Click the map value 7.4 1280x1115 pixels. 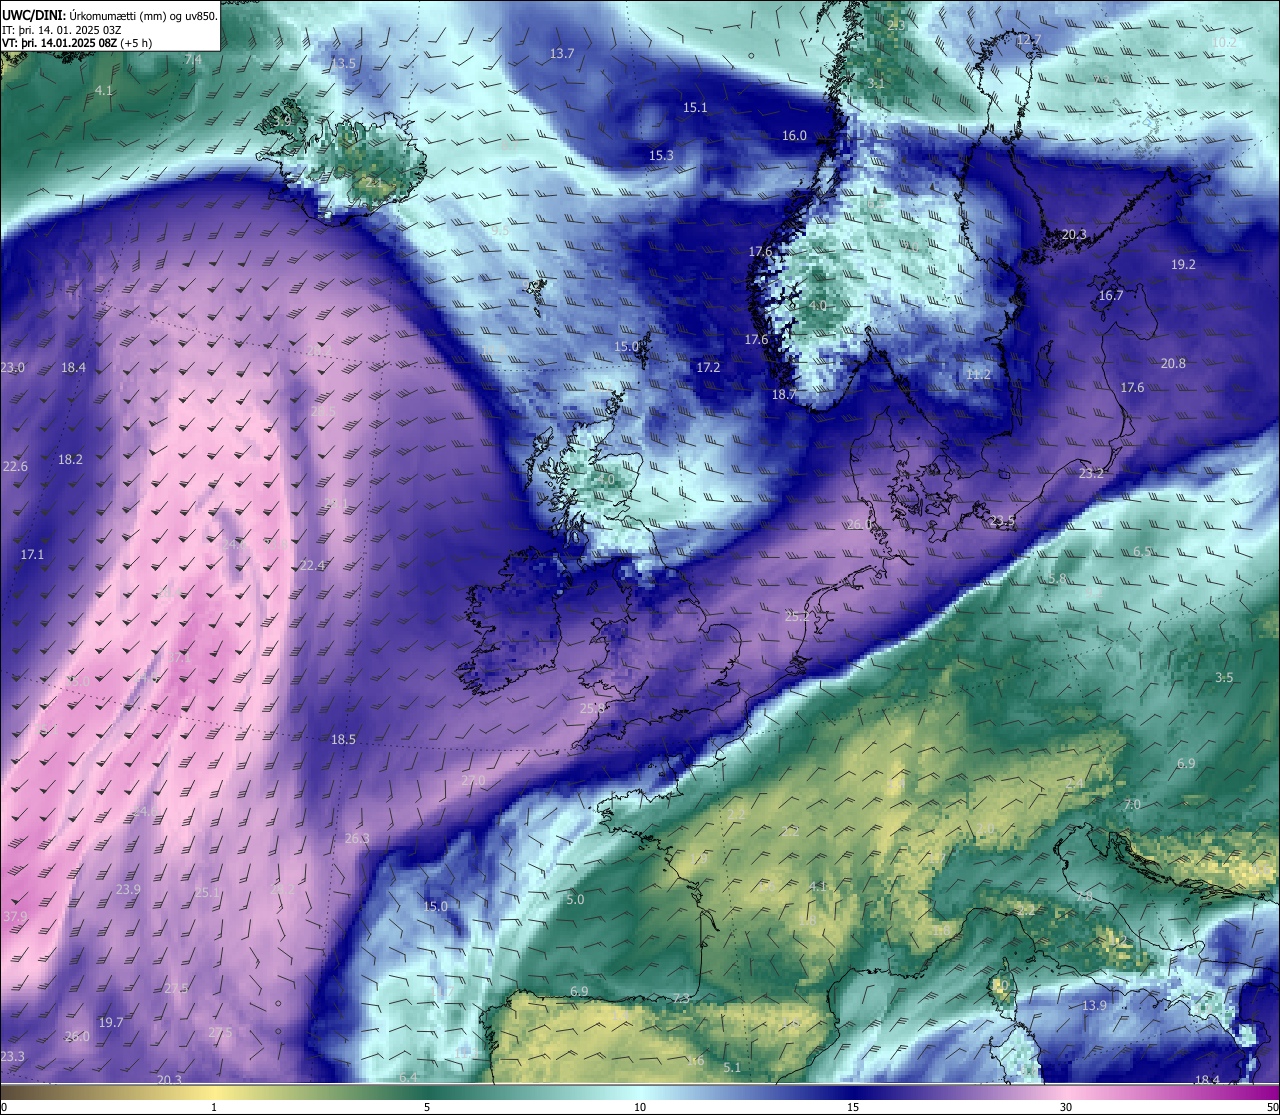click(193, 59)
